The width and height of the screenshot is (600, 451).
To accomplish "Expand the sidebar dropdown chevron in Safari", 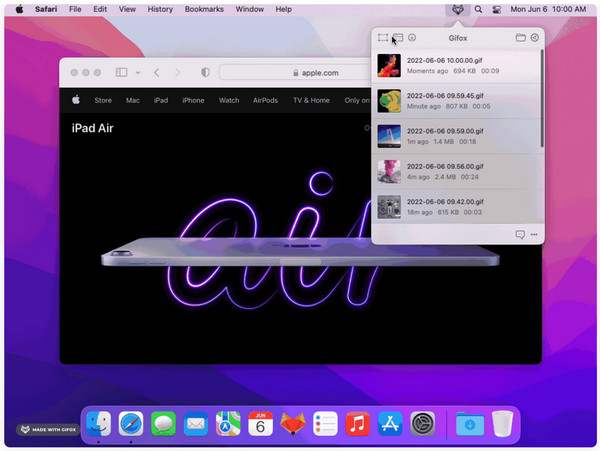I will tap(138, 72).
